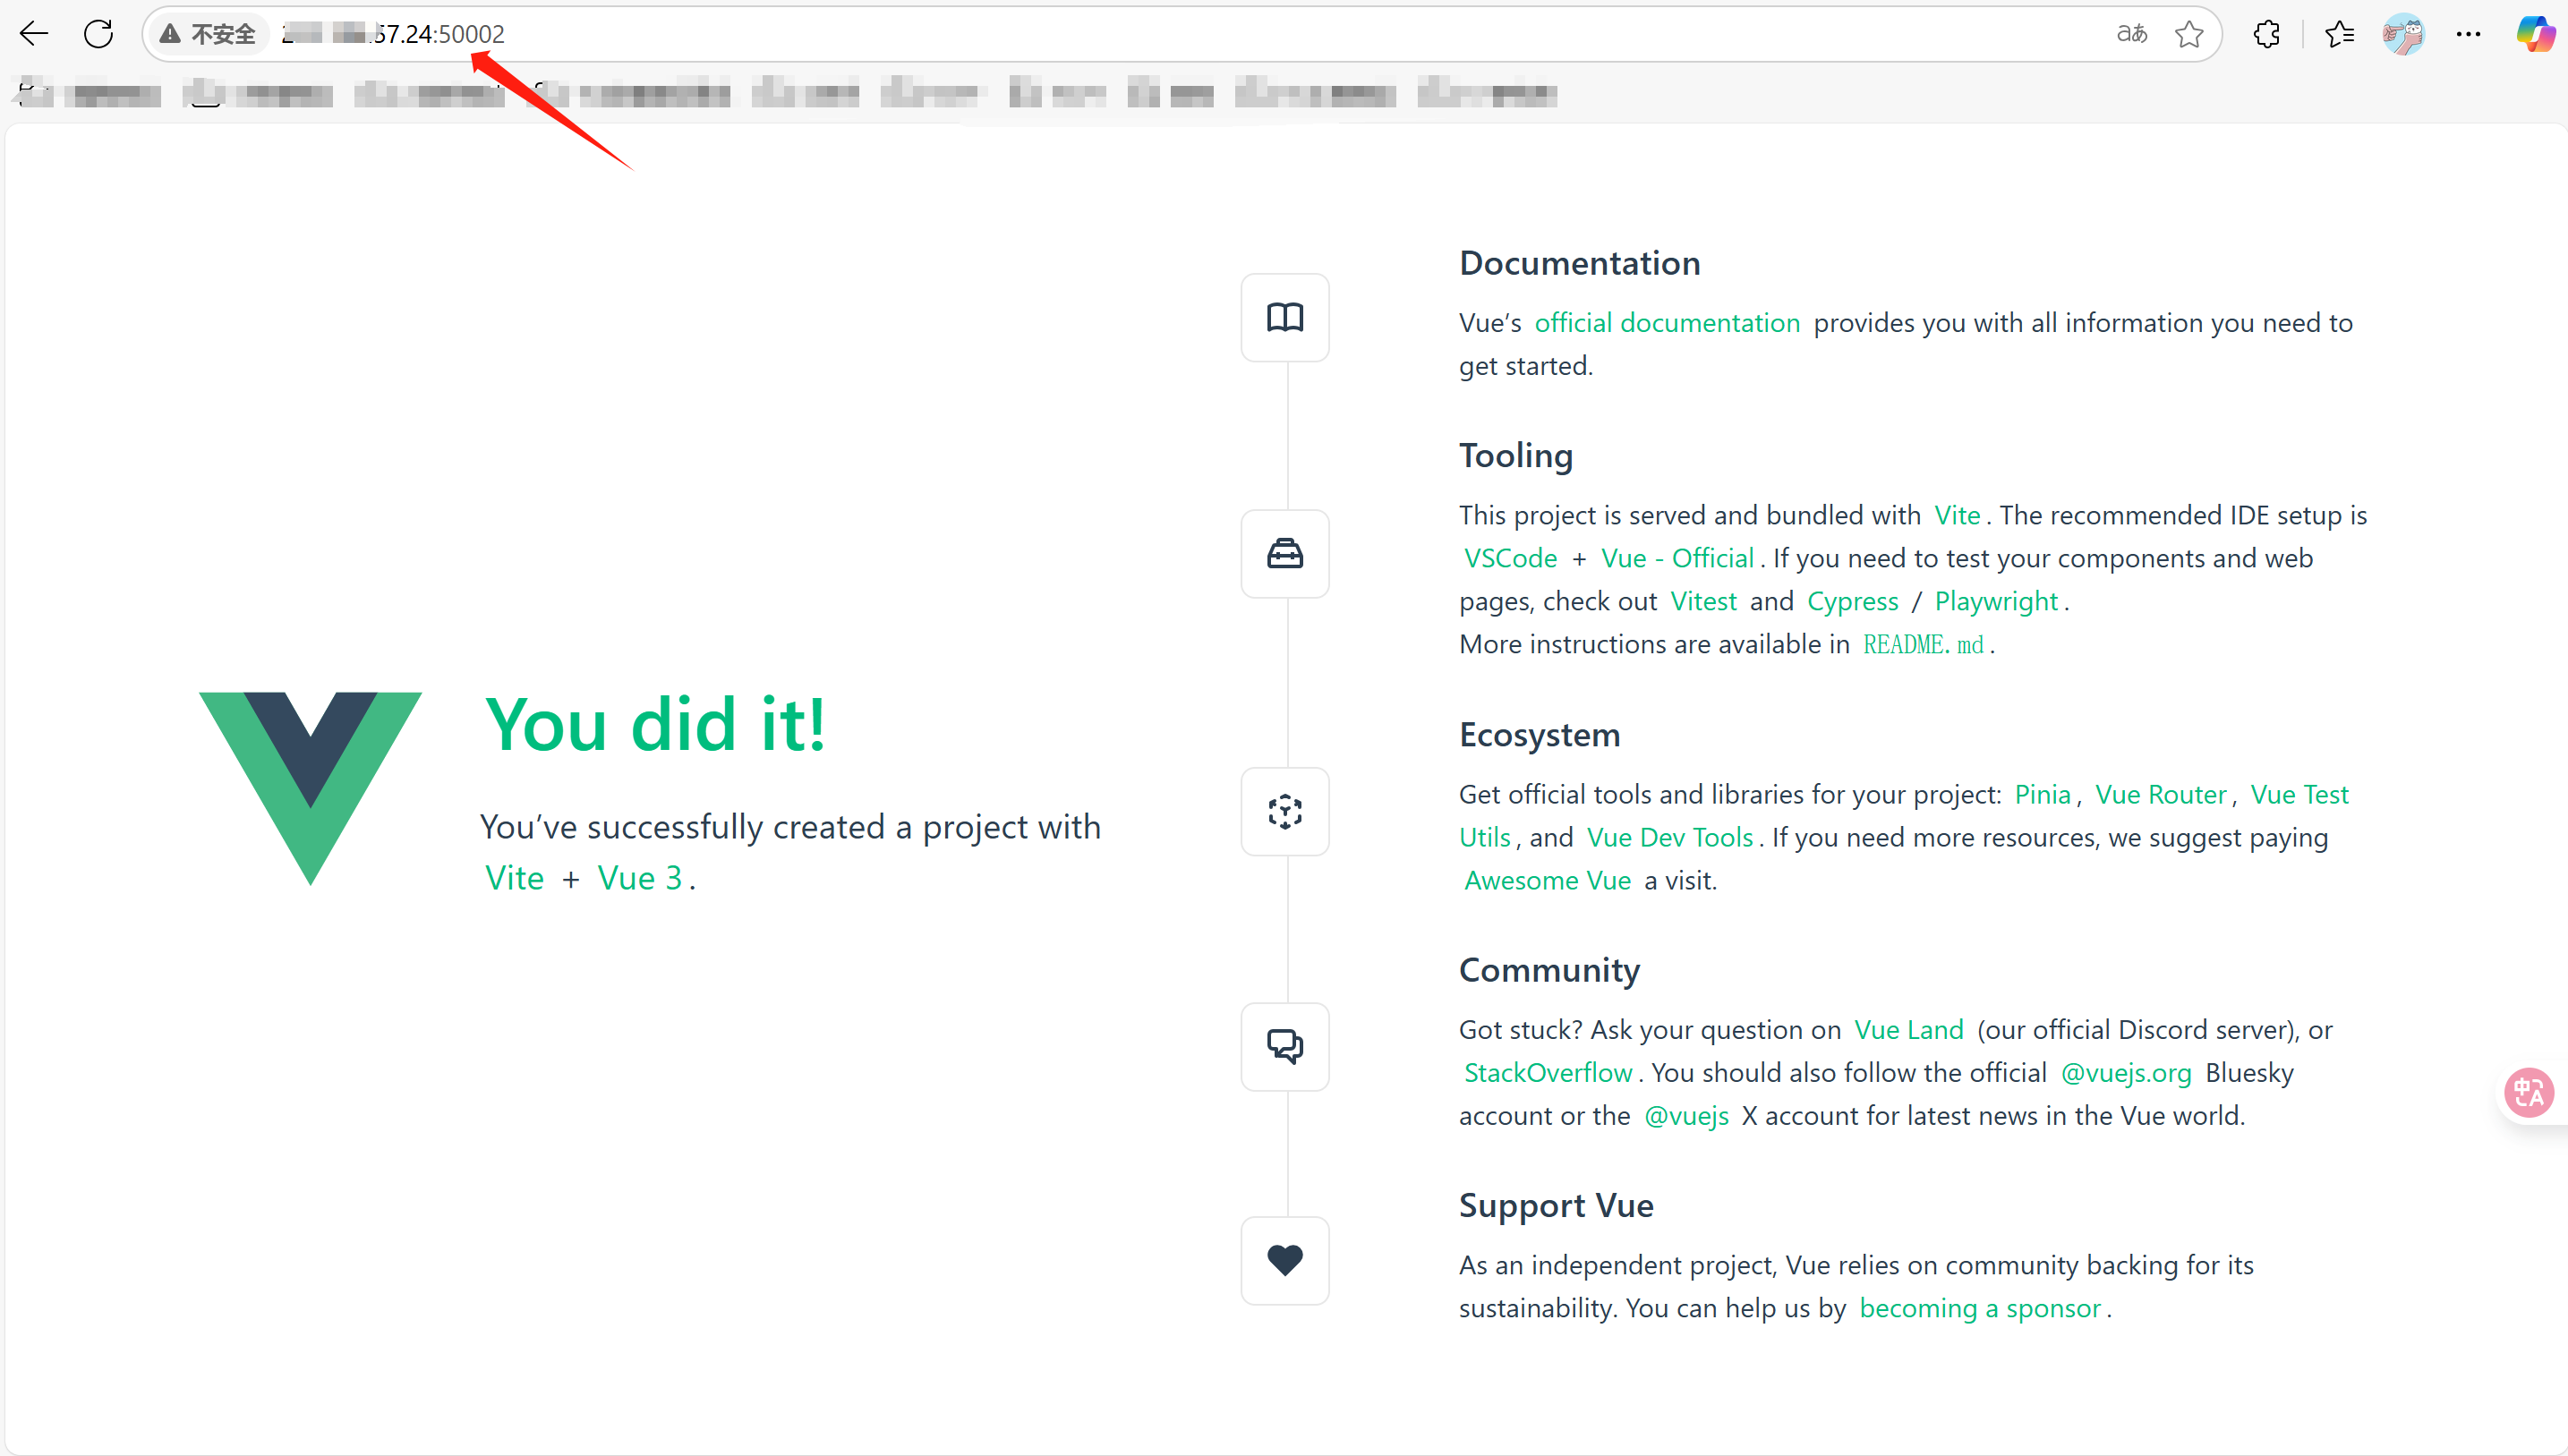Open the Copilot sidebar icon
Image resolution: width=2568 pixels, height=1456 pixels.
coord(2535,34)
